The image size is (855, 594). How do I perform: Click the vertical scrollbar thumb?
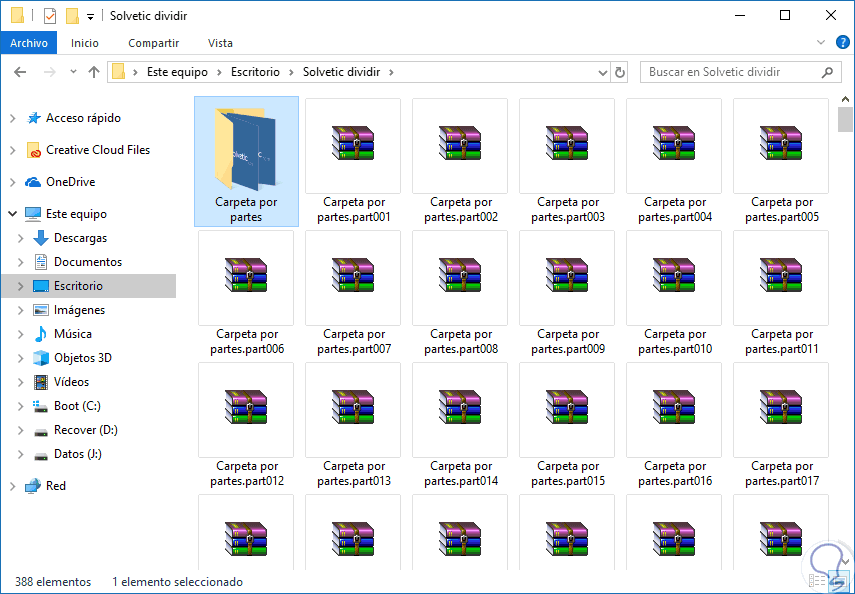845,119
